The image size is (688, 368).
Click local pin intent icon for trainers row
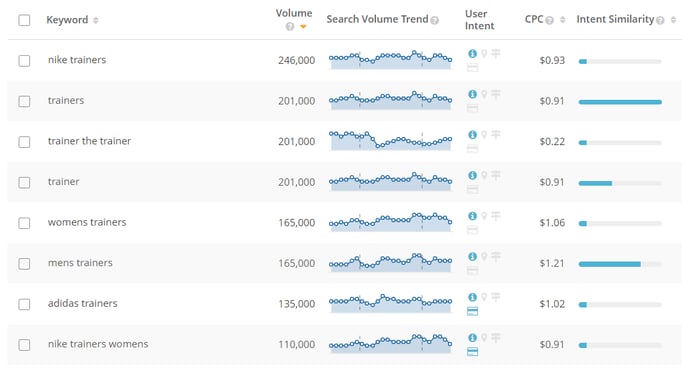click(484, 94)
